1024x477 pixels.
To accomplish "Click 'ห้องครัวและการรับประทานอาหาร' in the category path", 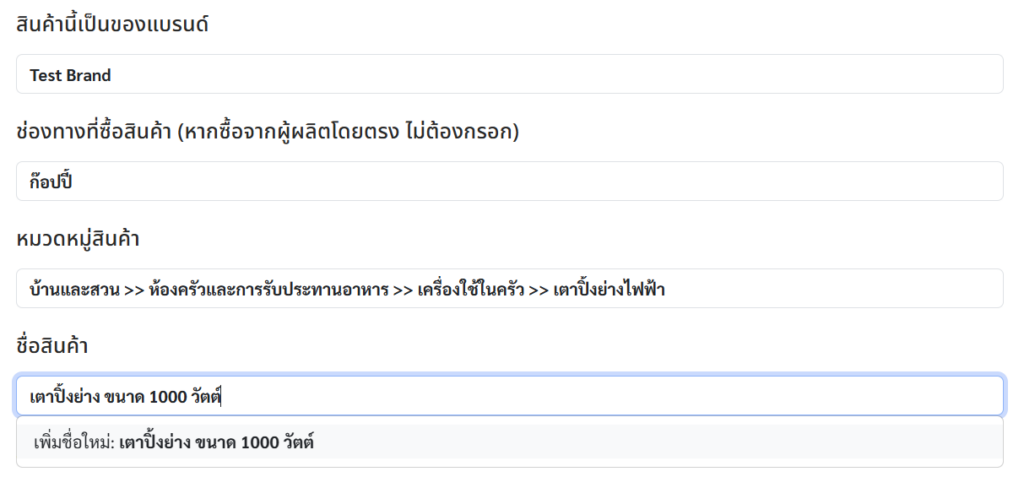I will click(x=268, y=290).
